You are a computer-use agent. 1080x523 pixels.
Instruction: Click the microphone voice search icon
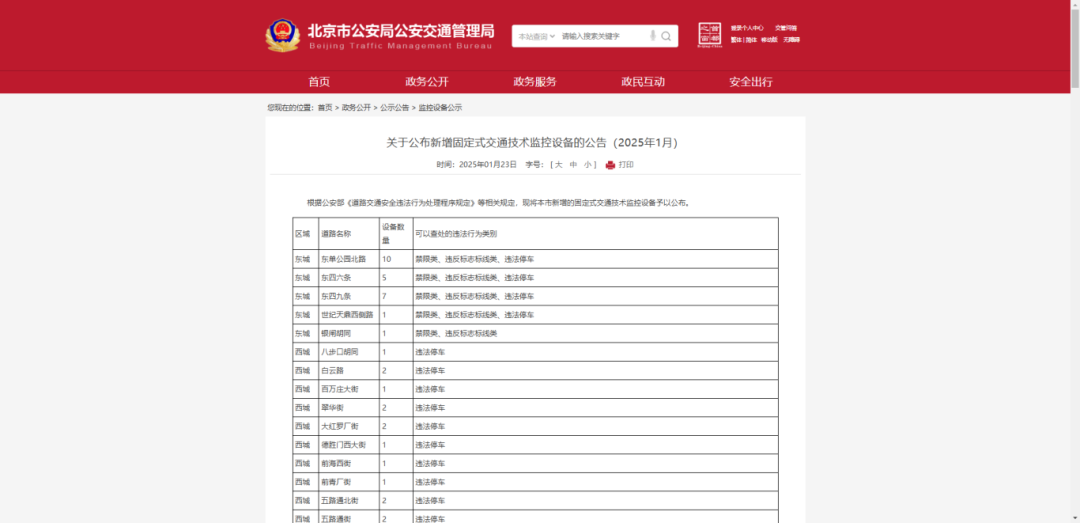point(653,36)
